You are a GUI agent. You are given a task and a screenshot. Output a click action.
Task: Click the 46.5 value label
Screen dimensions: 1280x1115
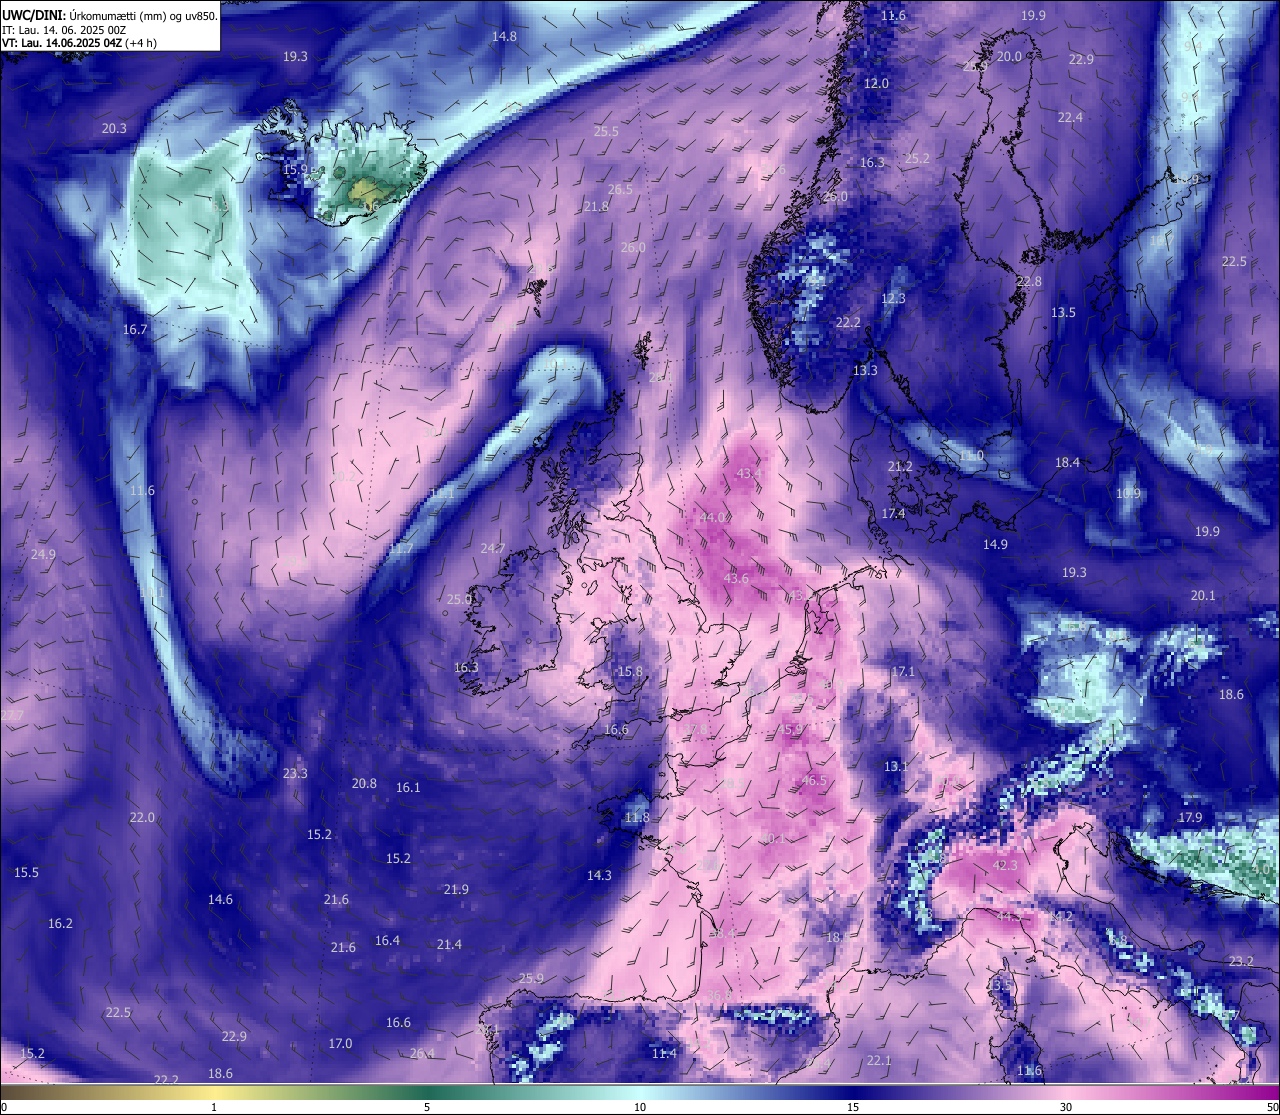814,780
